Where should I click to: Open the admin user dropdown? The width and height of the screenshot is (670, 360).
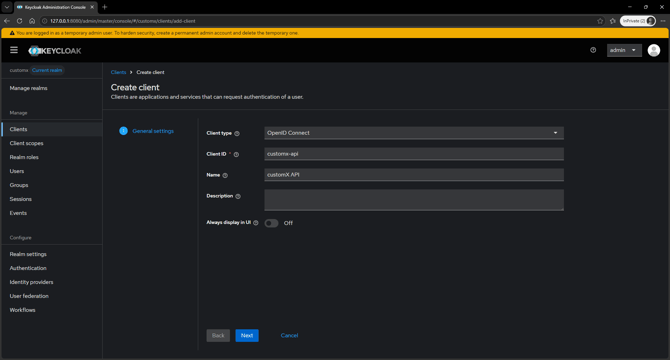coord(624,50)
